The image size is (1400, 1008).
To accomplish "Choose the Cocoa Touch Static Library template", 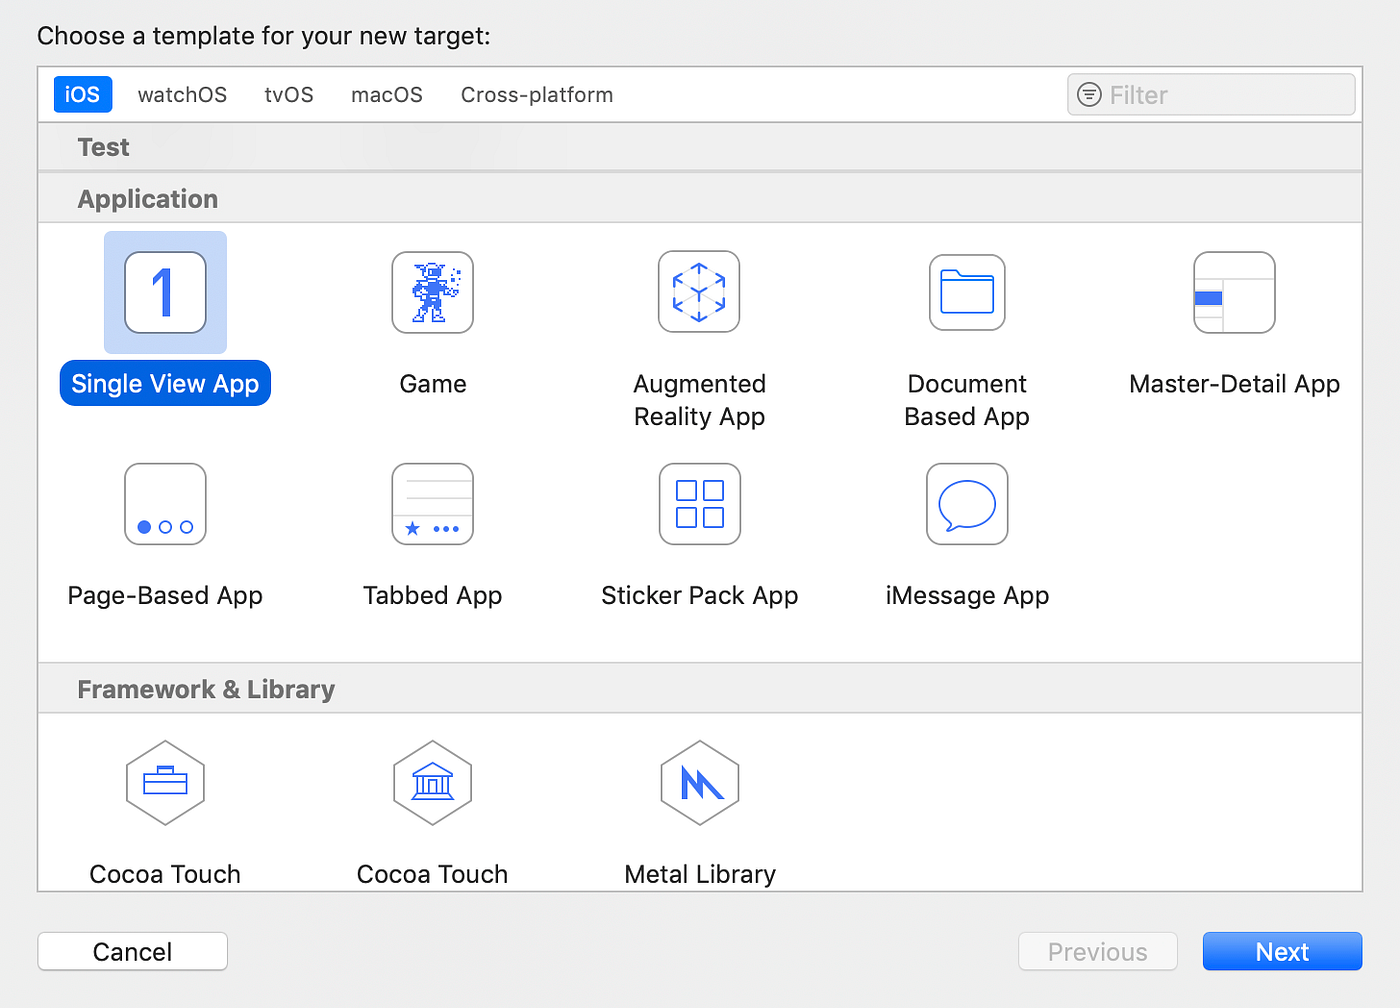I will click(x=432, y=783).
